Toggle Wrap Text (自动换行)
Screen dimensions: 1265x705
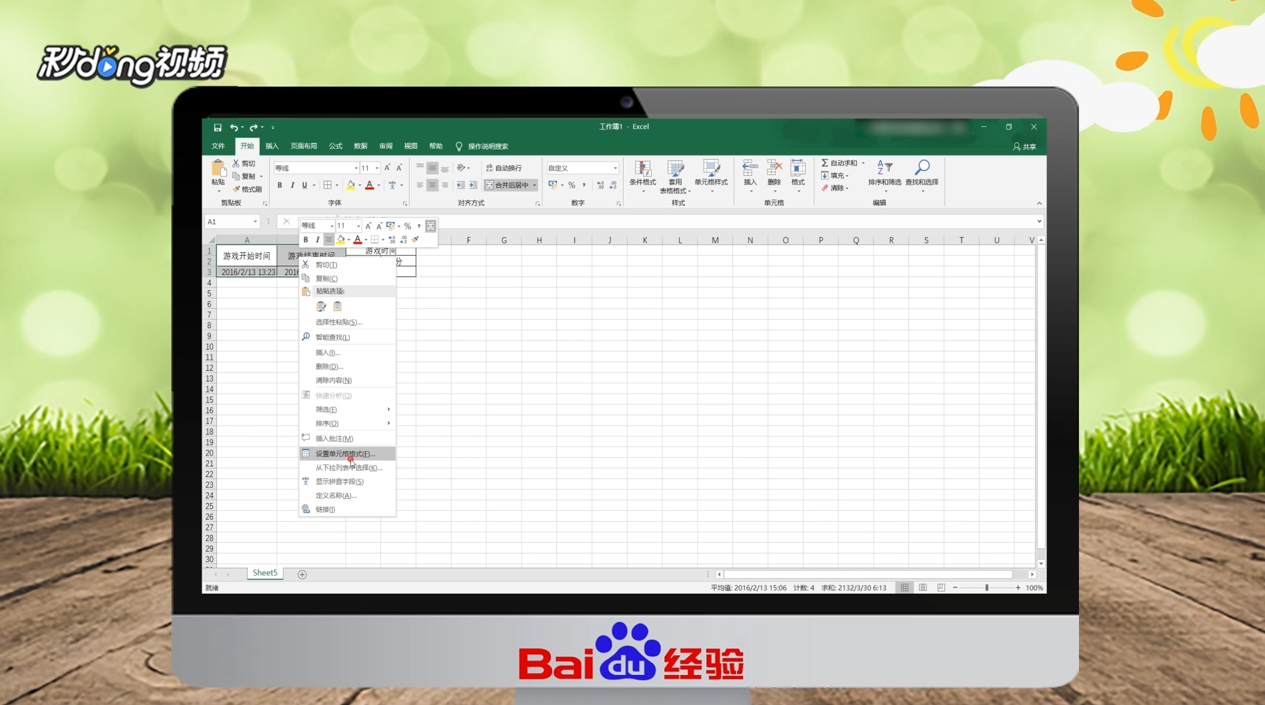[x=504, y=168]
